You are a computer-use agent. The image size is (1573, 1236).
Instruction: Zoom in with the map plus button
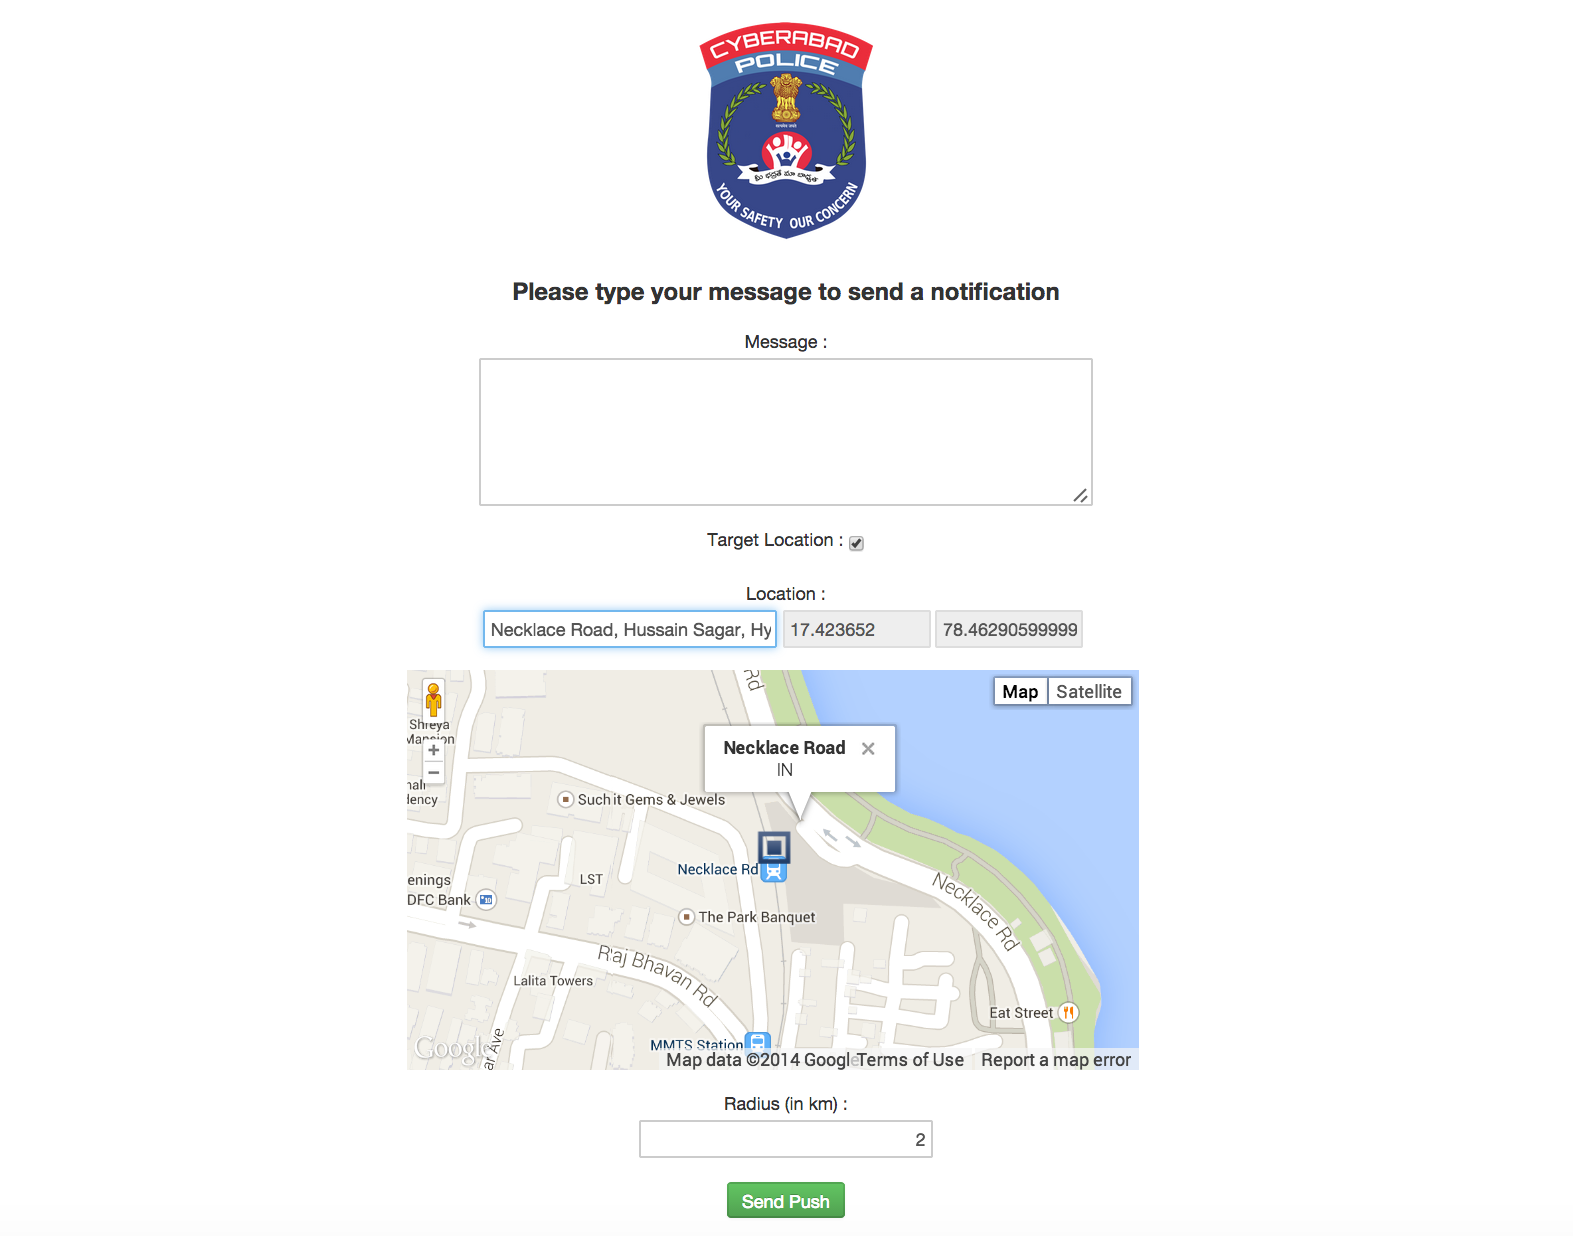pyautogui.click(x=434, y=750)
